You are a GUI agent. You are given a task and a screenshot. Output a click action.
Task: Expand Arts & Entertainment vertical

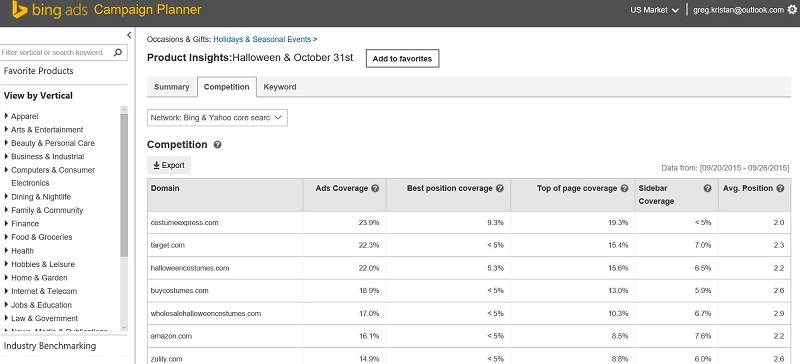(6, 130)
